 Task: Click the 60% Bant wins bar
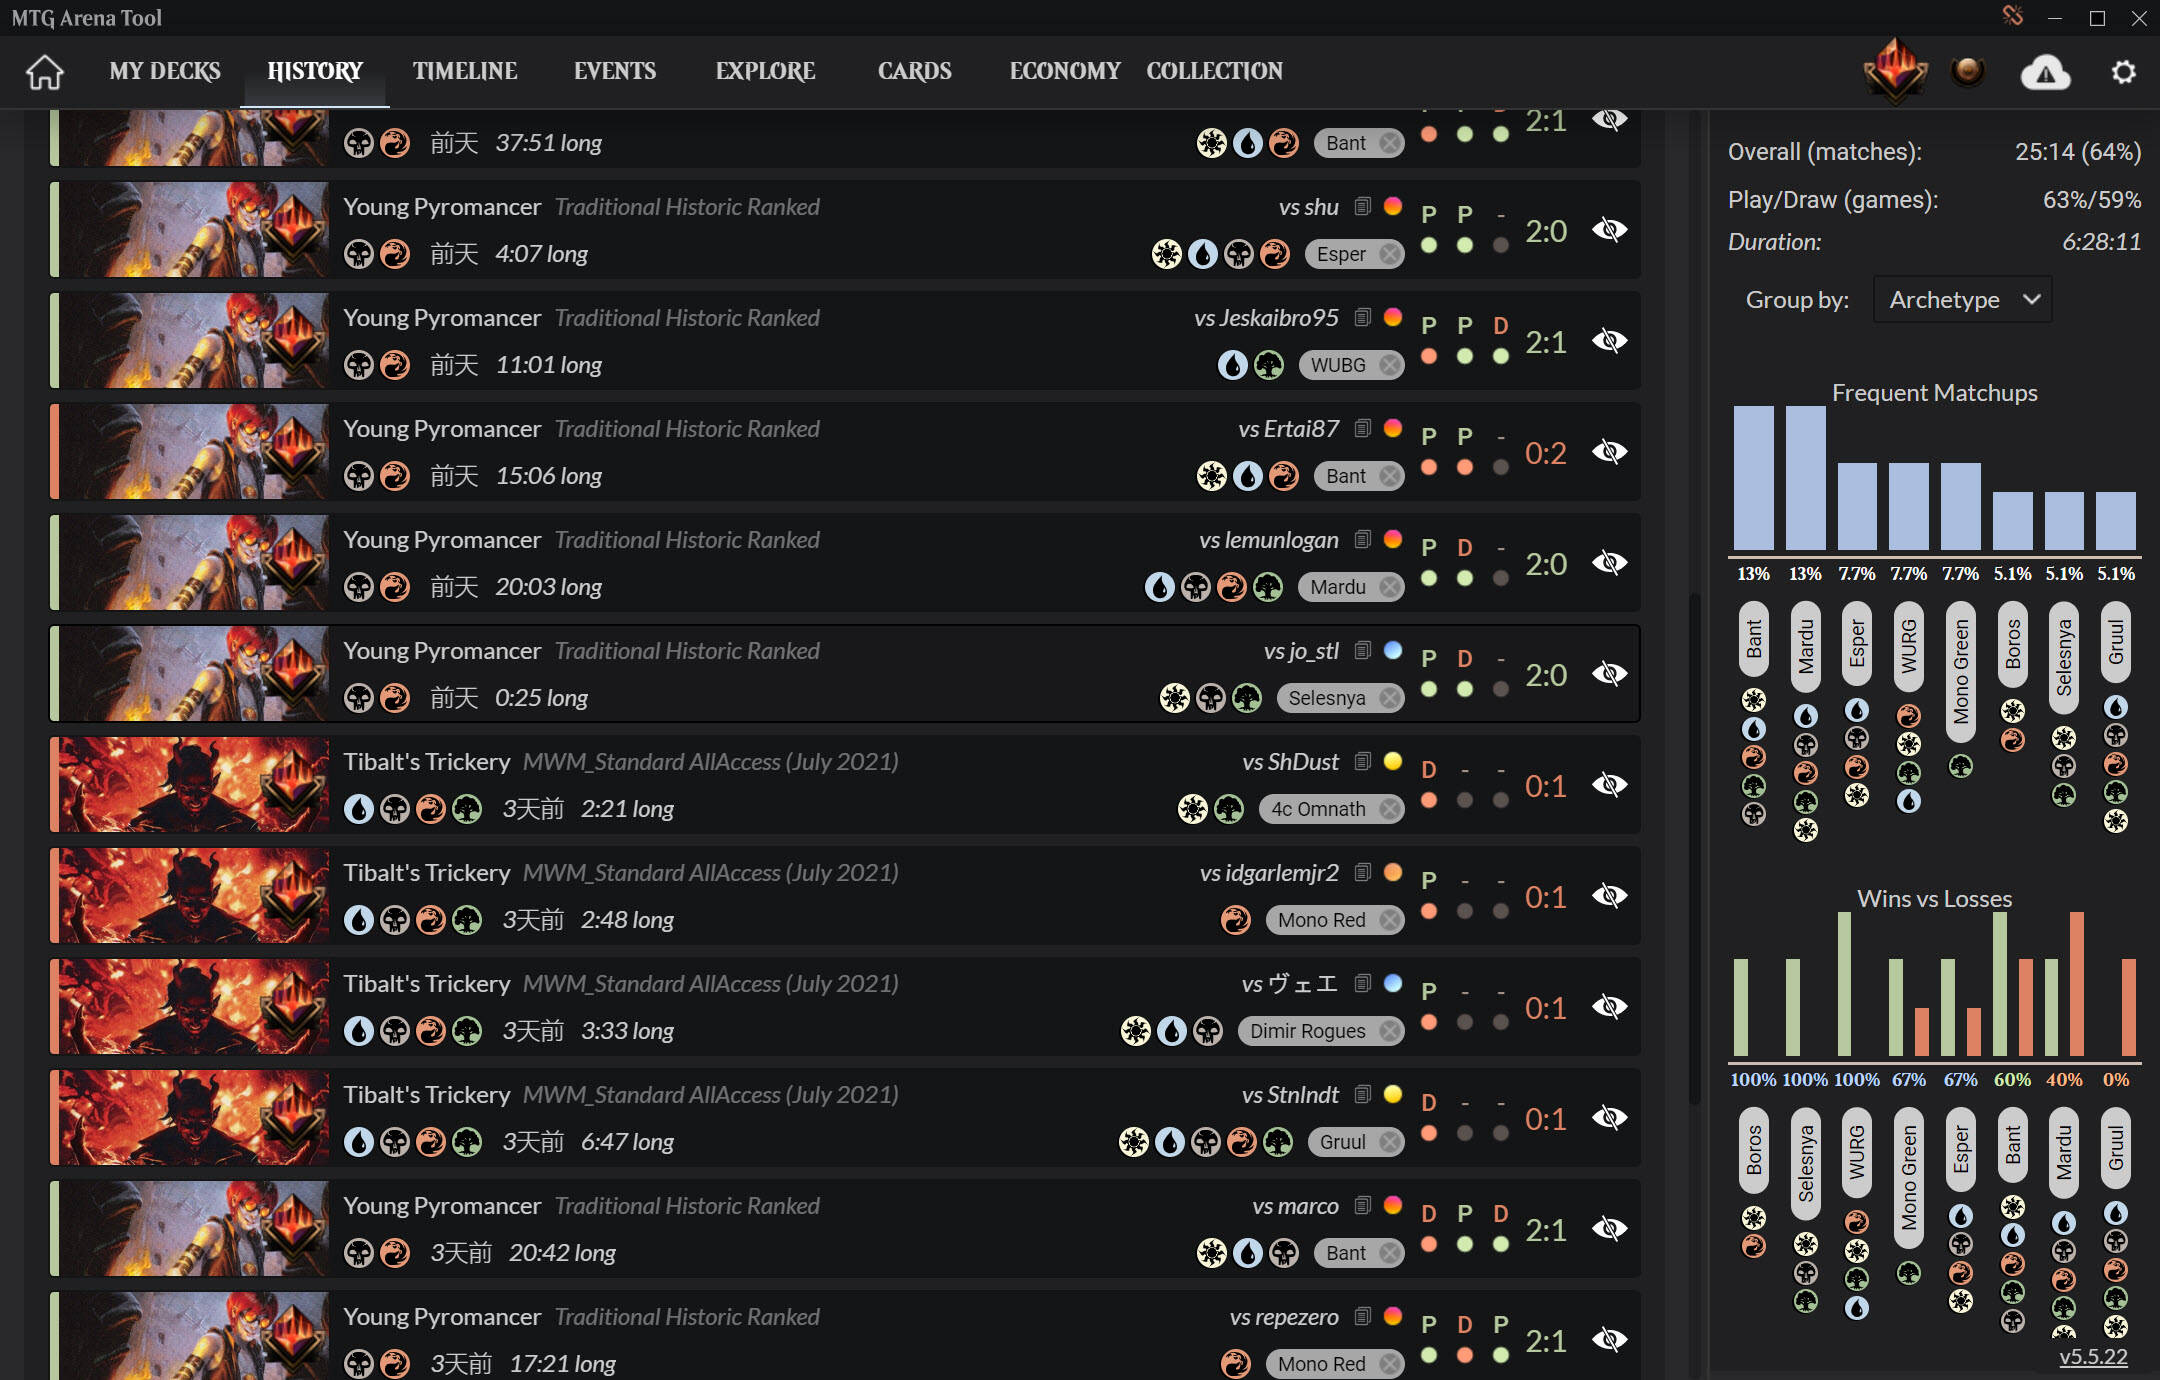coord(2000,984)
